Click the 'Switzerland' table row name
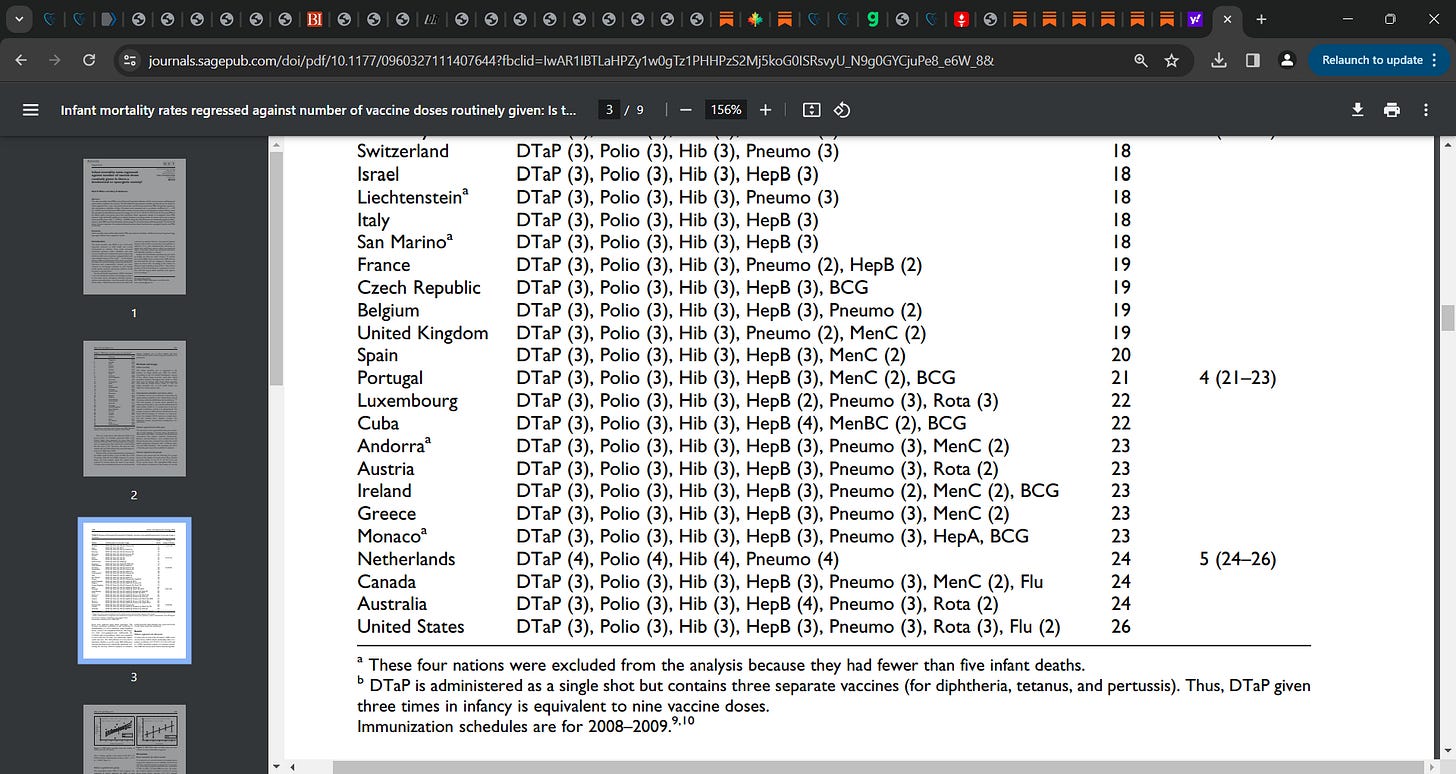This screenshot has height=774, width=1456. click(x=403, y=151)
